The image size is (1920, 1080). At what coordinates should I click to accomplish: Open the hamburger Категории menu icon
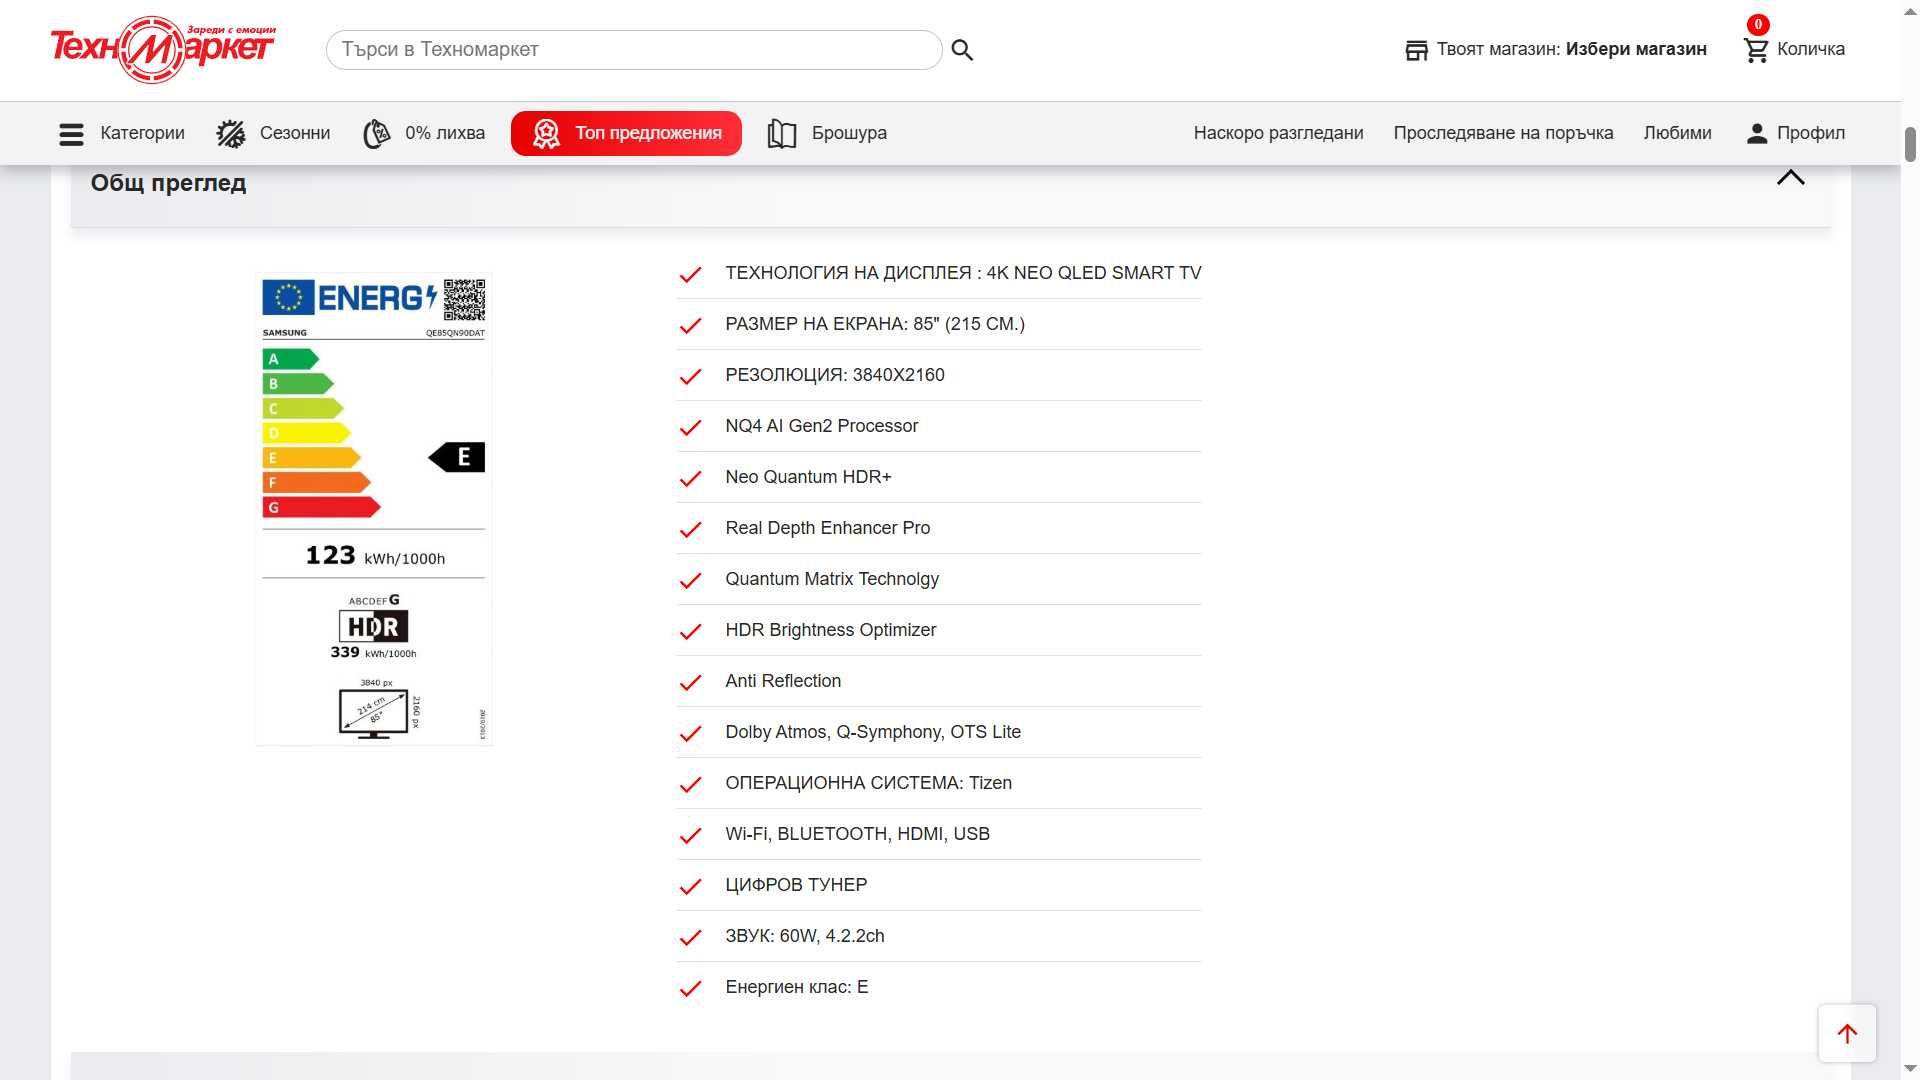click(71, 134)
